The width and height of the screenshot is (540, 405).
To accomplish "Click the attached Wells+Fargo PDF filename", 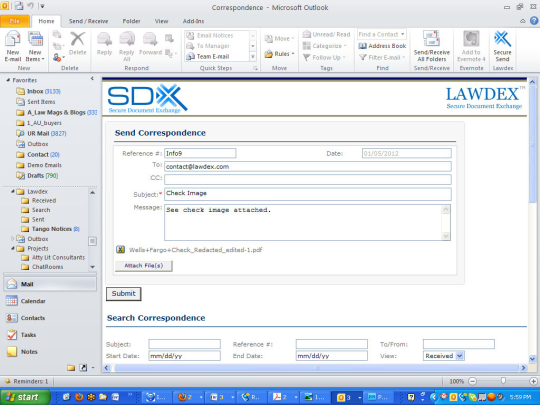I will [x=196, y=250].
